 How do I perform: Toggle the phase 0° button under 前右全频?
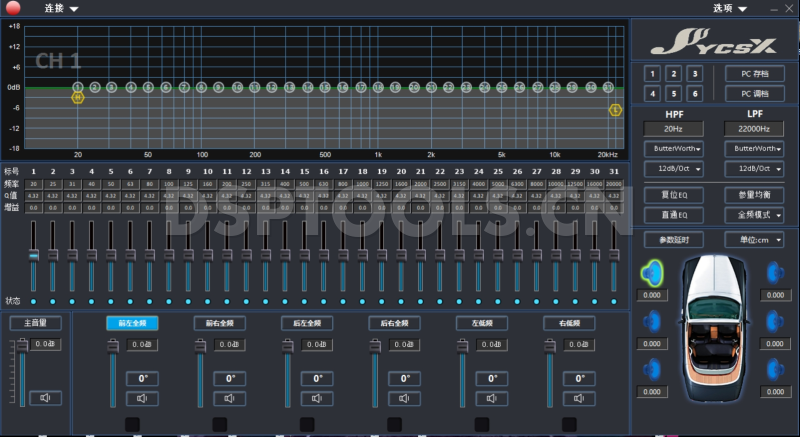click(230, 379)
